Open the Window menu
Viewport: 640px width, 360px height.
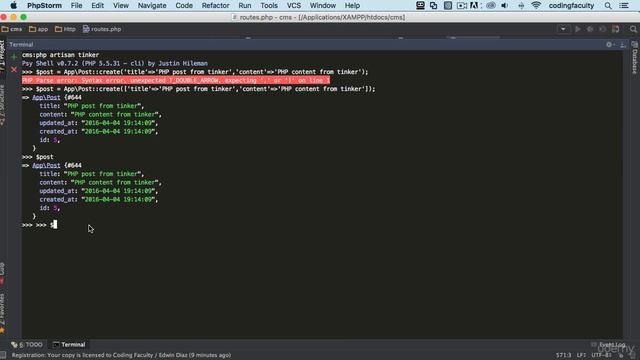[x=322, y=5]
